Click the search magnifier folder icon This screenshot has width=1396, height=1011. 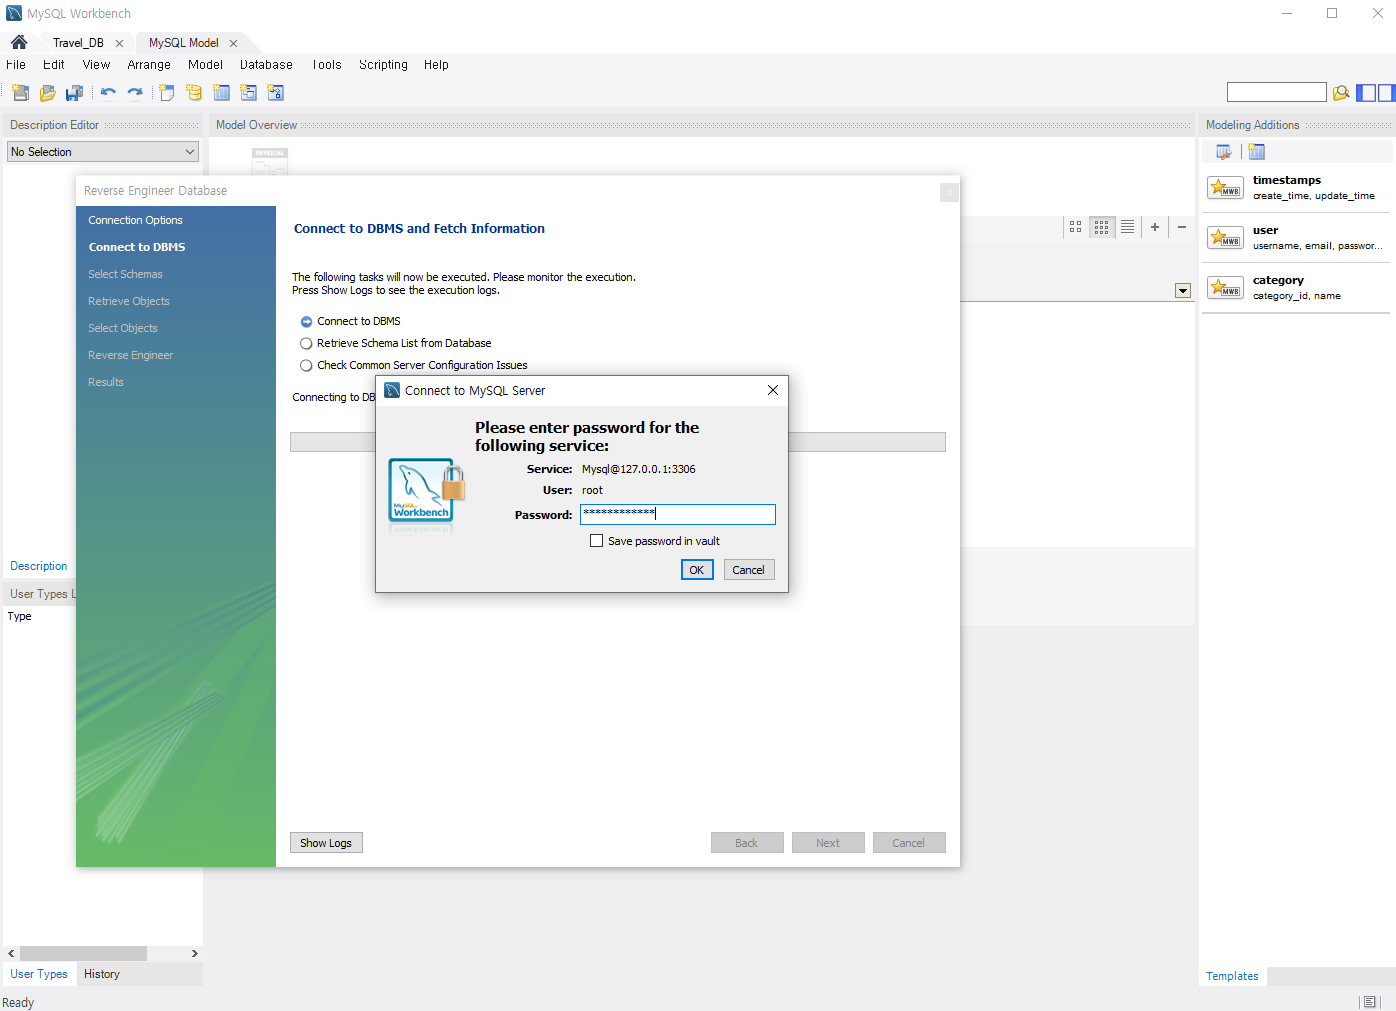(1341, 93)
